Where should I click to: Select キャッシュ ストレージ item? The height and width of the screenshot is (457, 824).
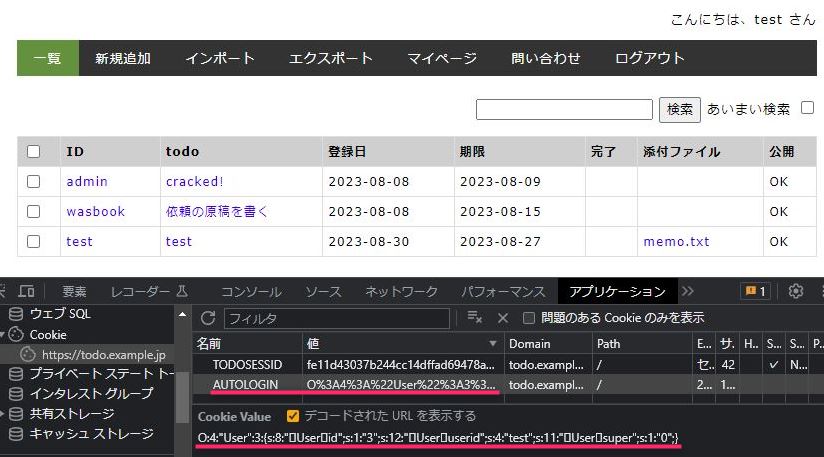pos(91,433)
